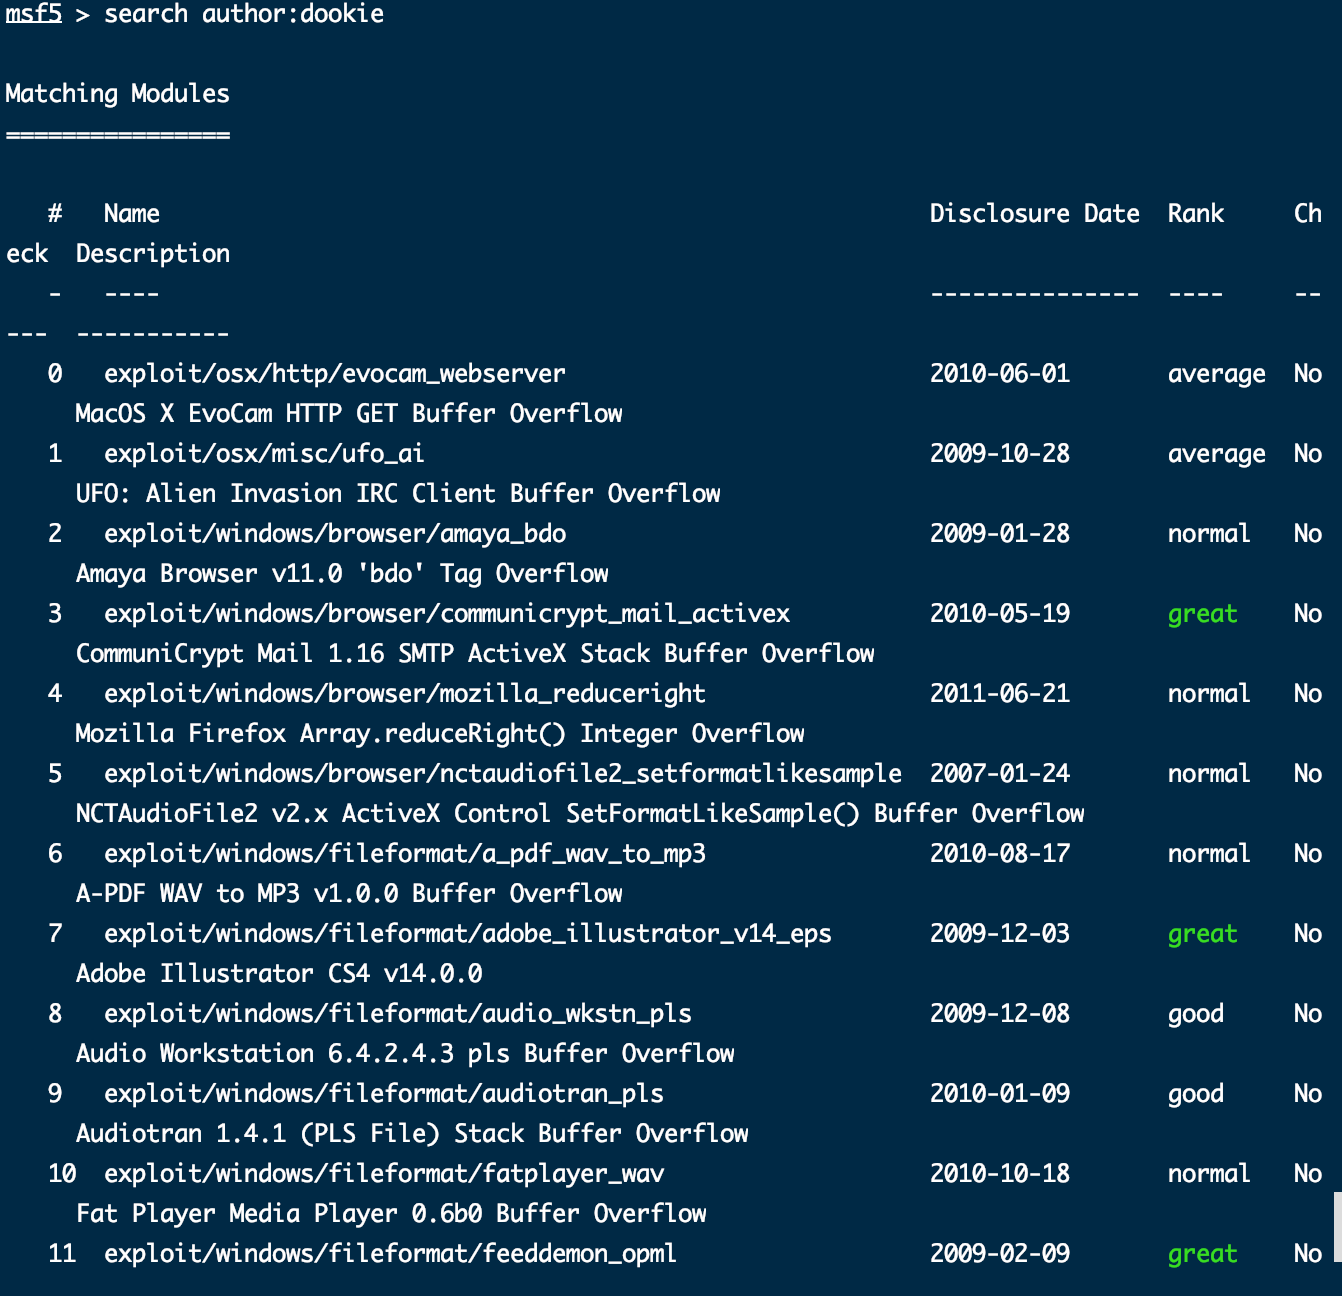This screenshot has width=1342, height=1296.
Task: Click disclosure date 2007-01-24
Action: coord(1000,774)
